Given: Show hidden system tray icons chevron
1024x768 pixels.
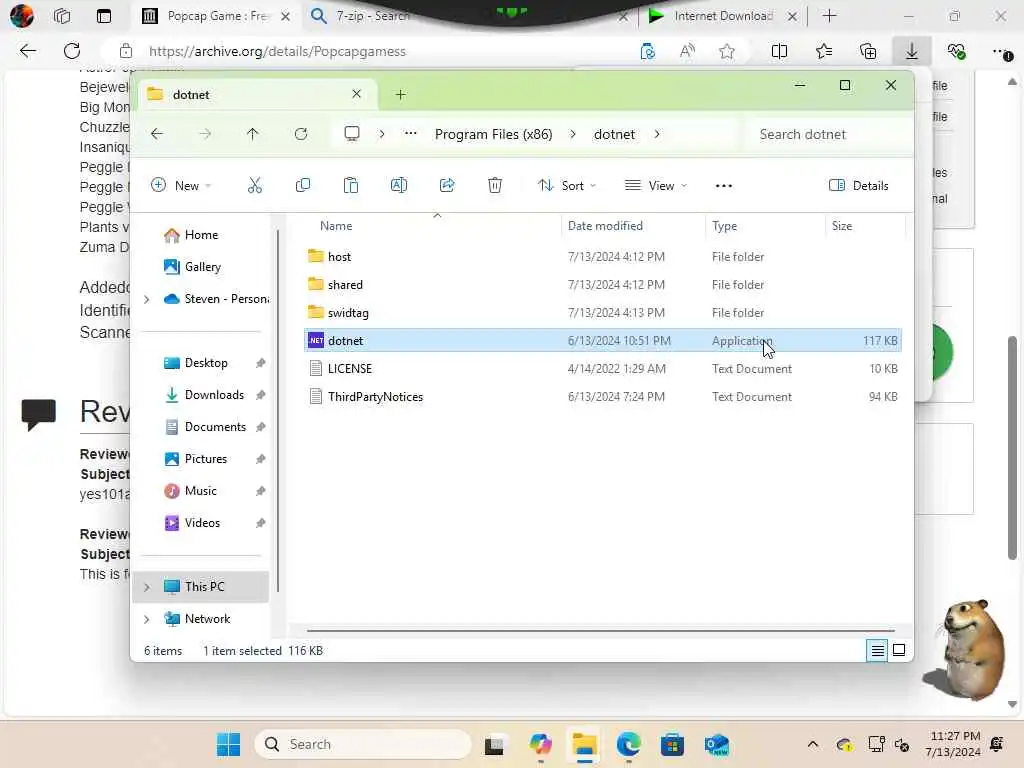Looking at the screenshot, I should tap(812, 744).
